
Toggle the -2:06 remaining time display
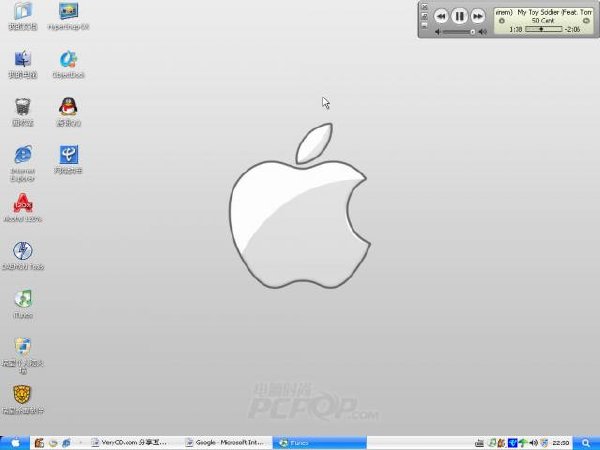(572, 29)
